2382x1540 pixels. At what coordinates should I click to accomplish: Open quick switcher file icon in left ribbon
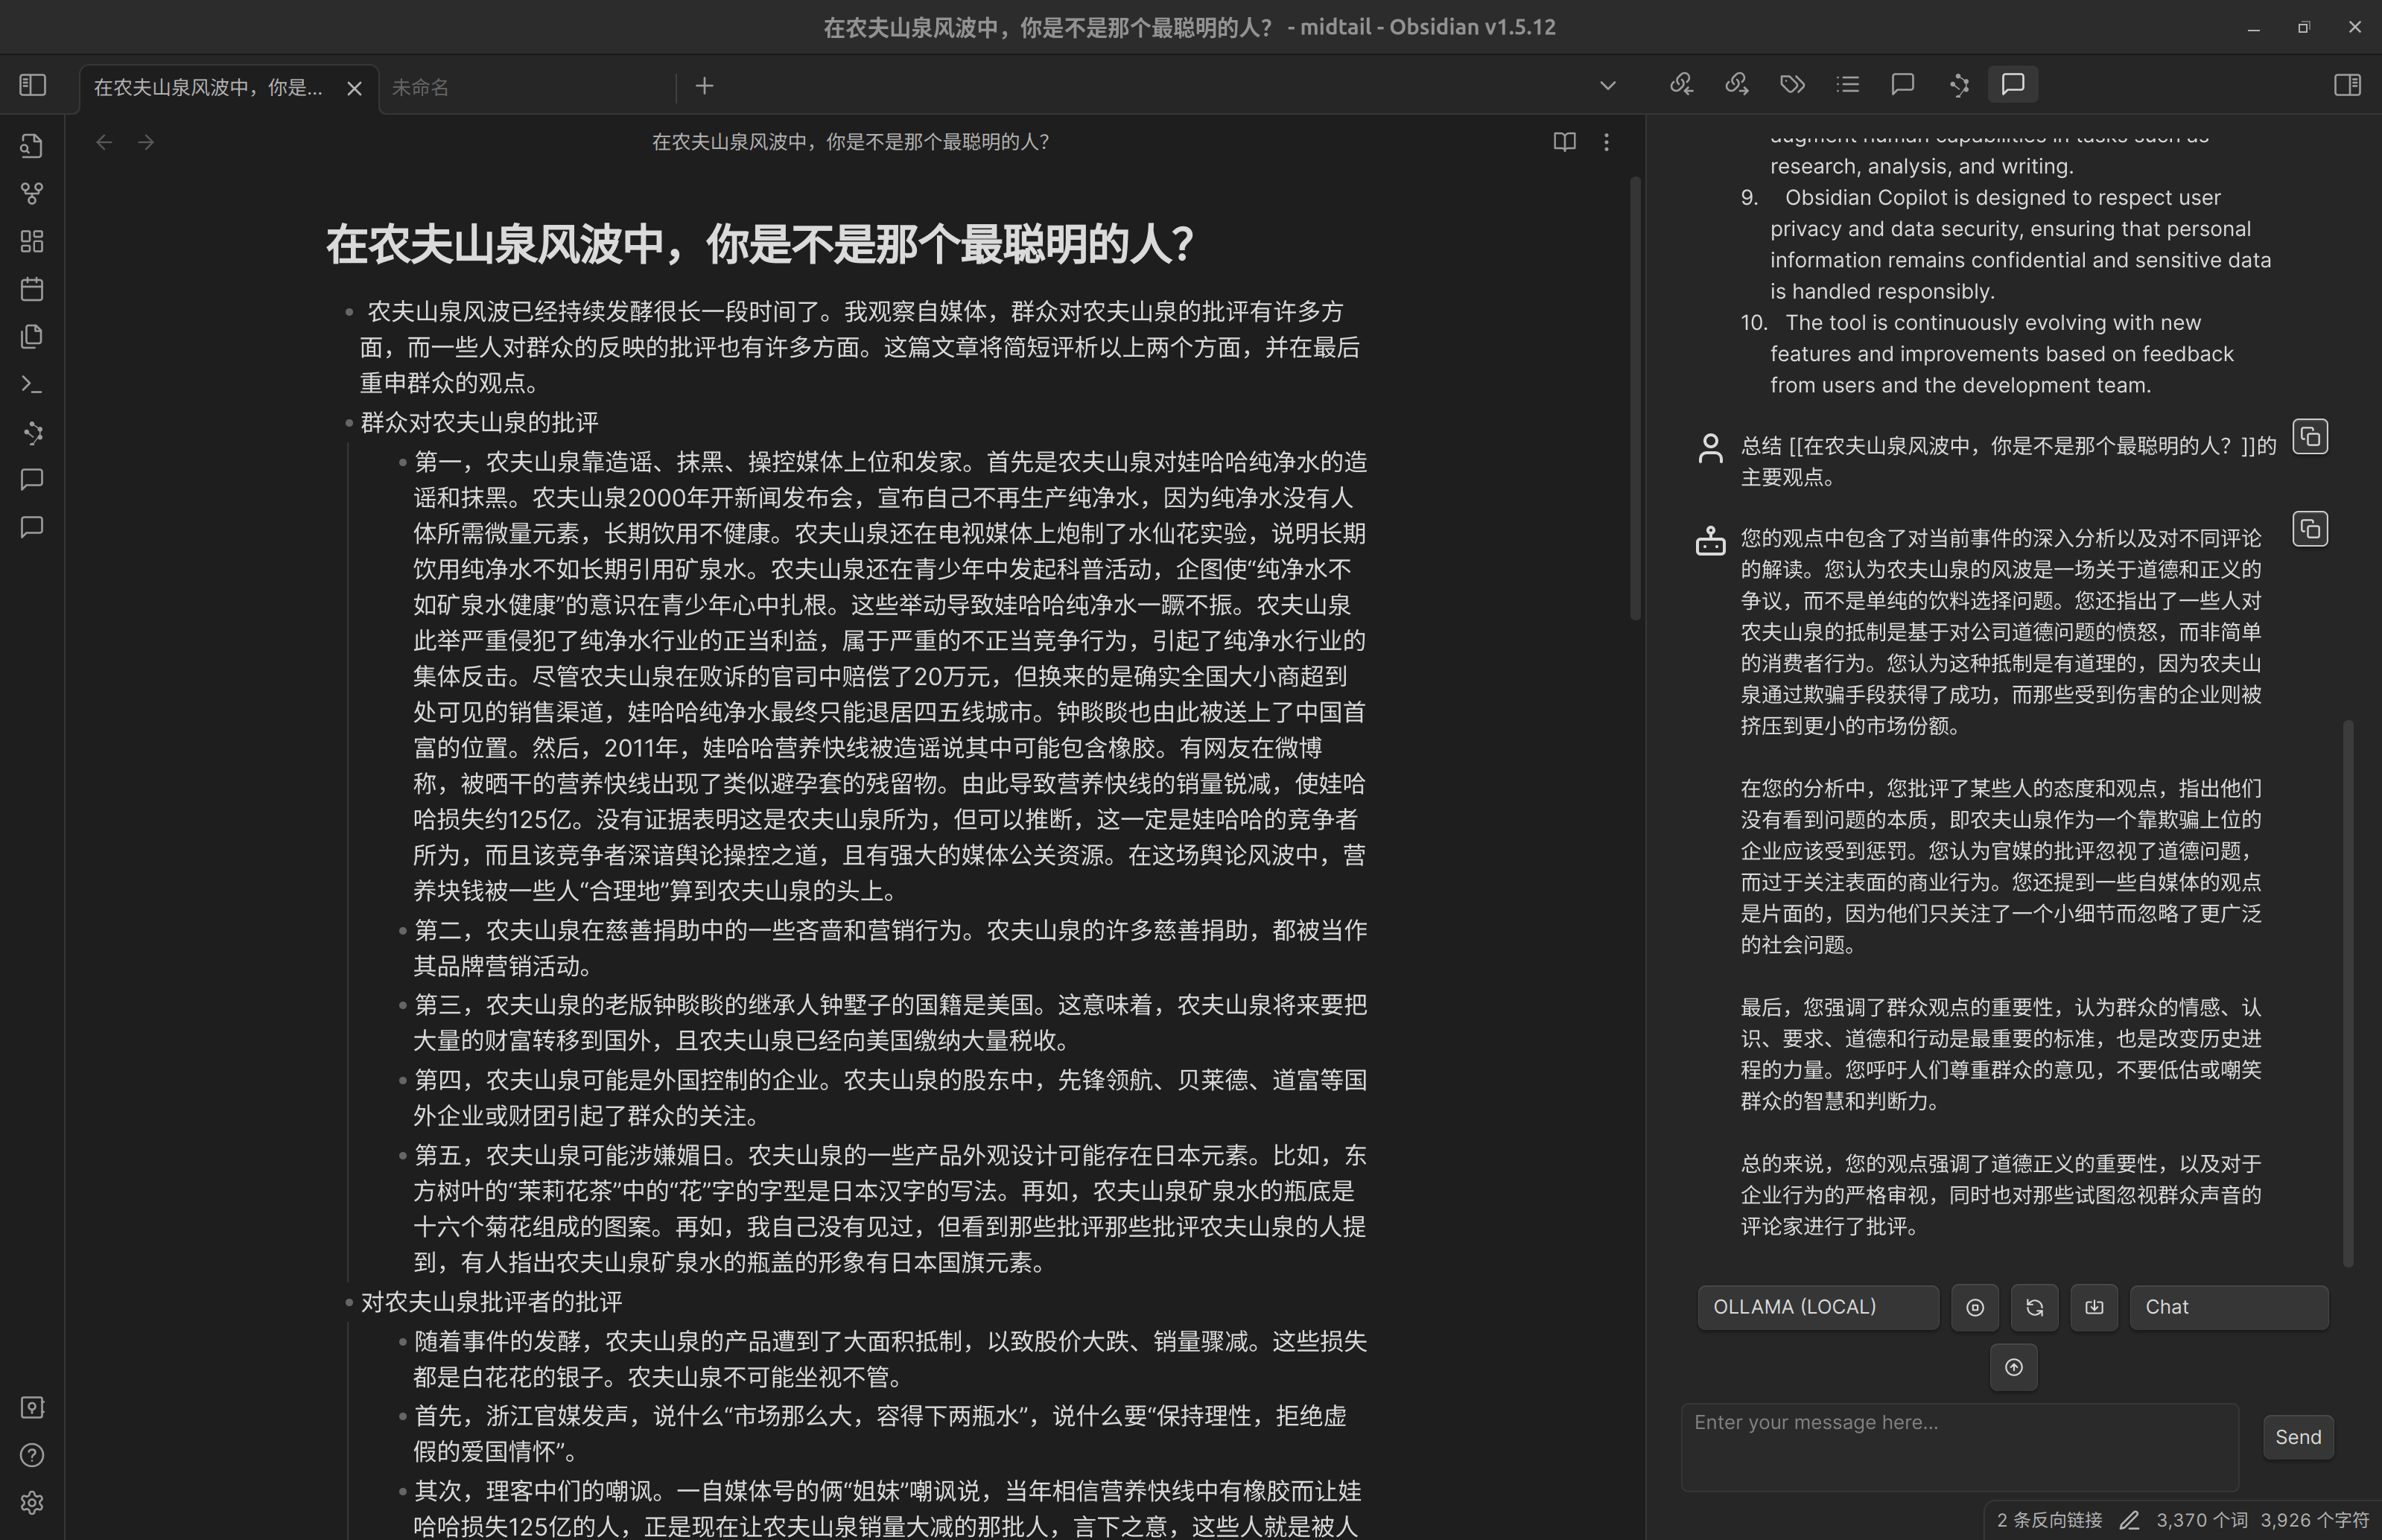pos(31,145)
